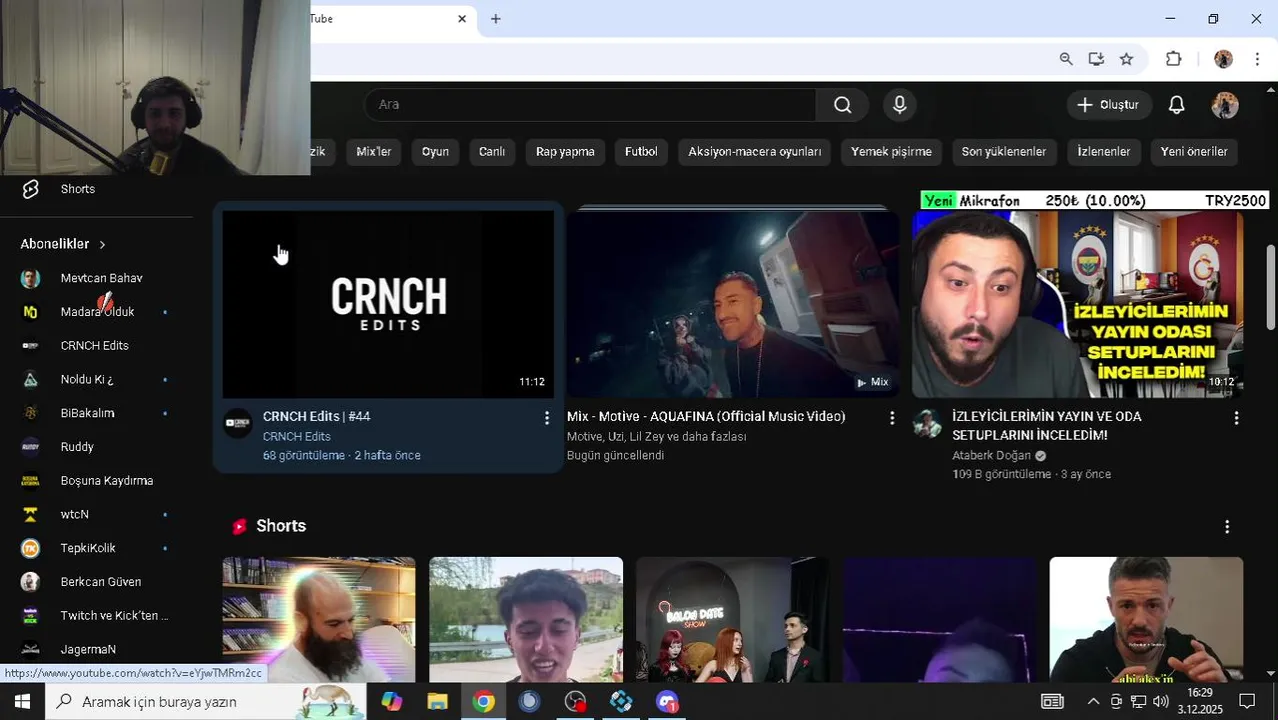Start voice search with the microphone icon
1278x720 pixels.
[900, 105]
